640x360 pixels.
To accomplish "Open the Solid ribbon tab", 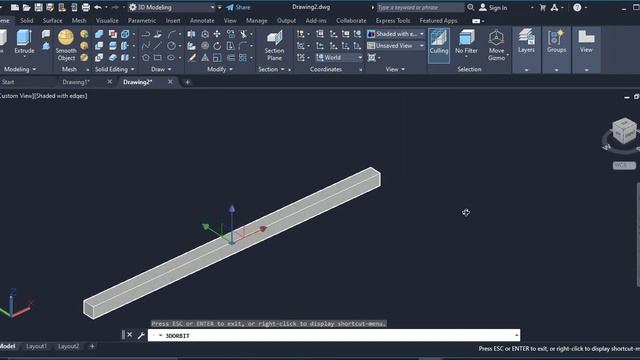I will coord(27,20).
